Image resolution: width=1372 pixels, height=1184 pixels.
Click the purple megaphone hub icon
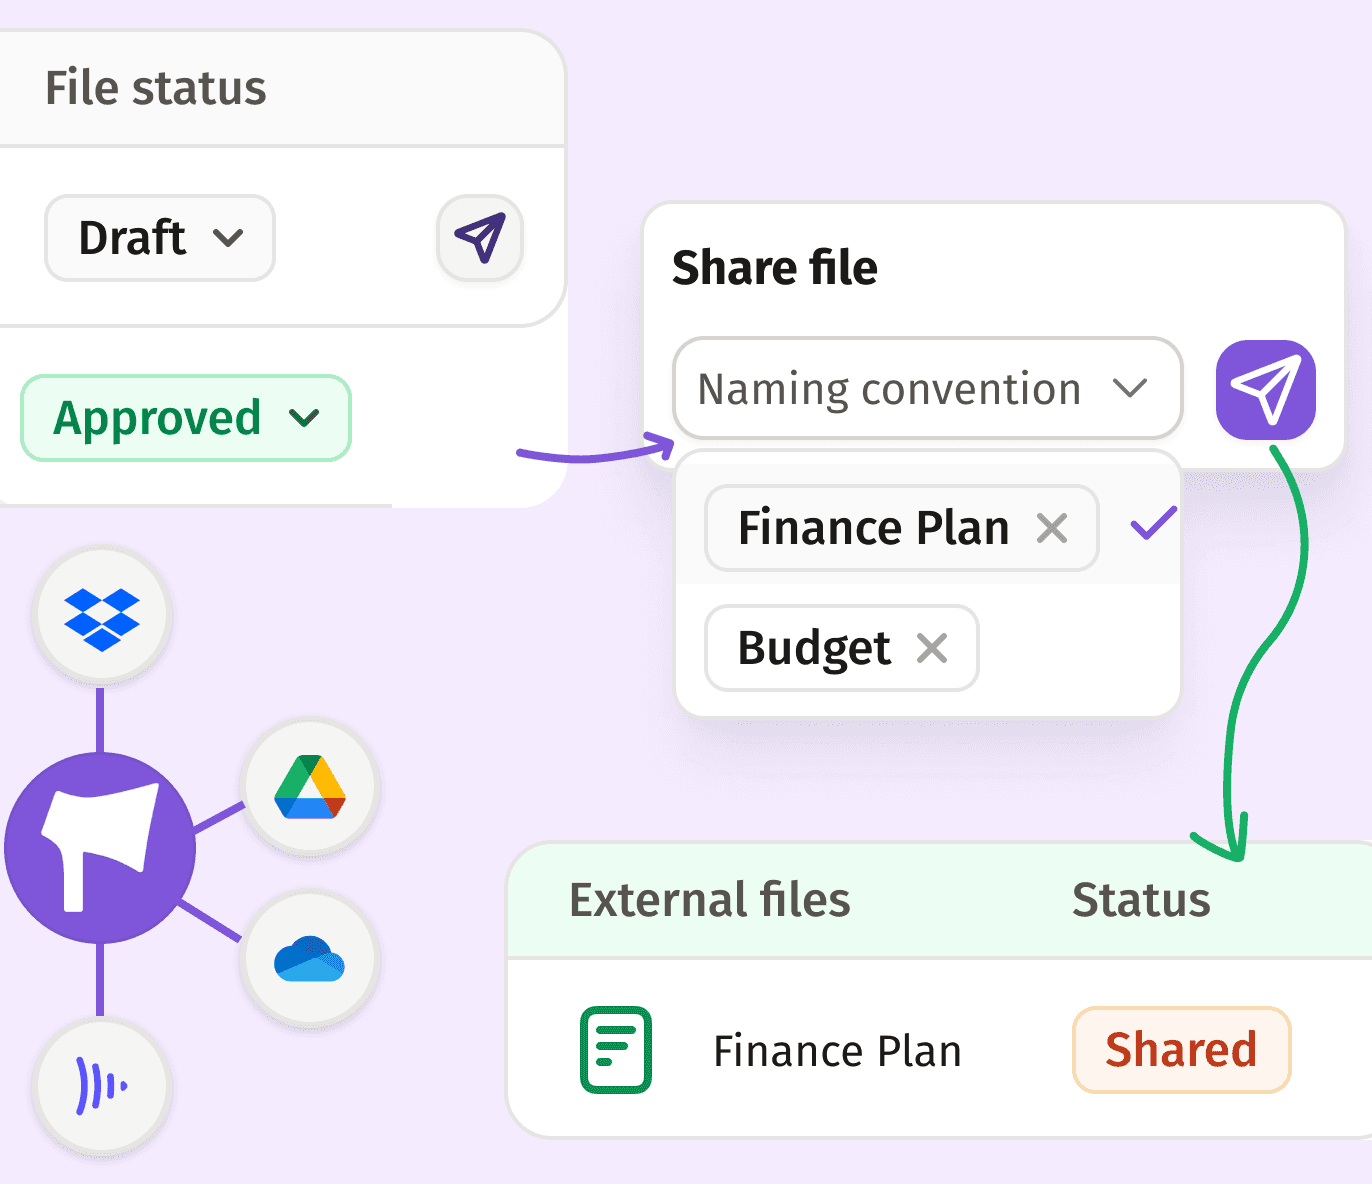[x=100, y=848]
